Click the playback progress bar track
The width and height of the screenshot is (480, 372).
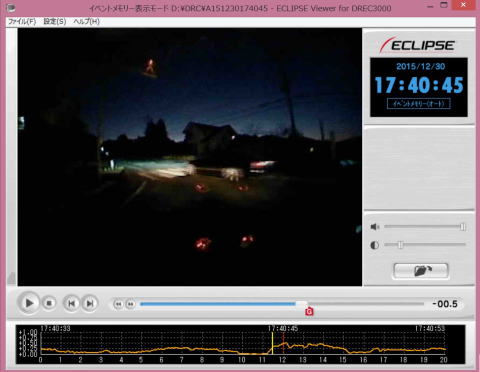[x=282, y=304]
